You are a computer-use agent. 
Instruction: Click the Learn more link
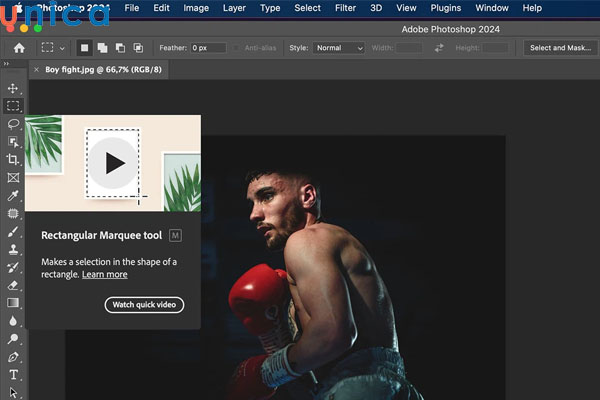pyautogui.click(x=104, y=274)
